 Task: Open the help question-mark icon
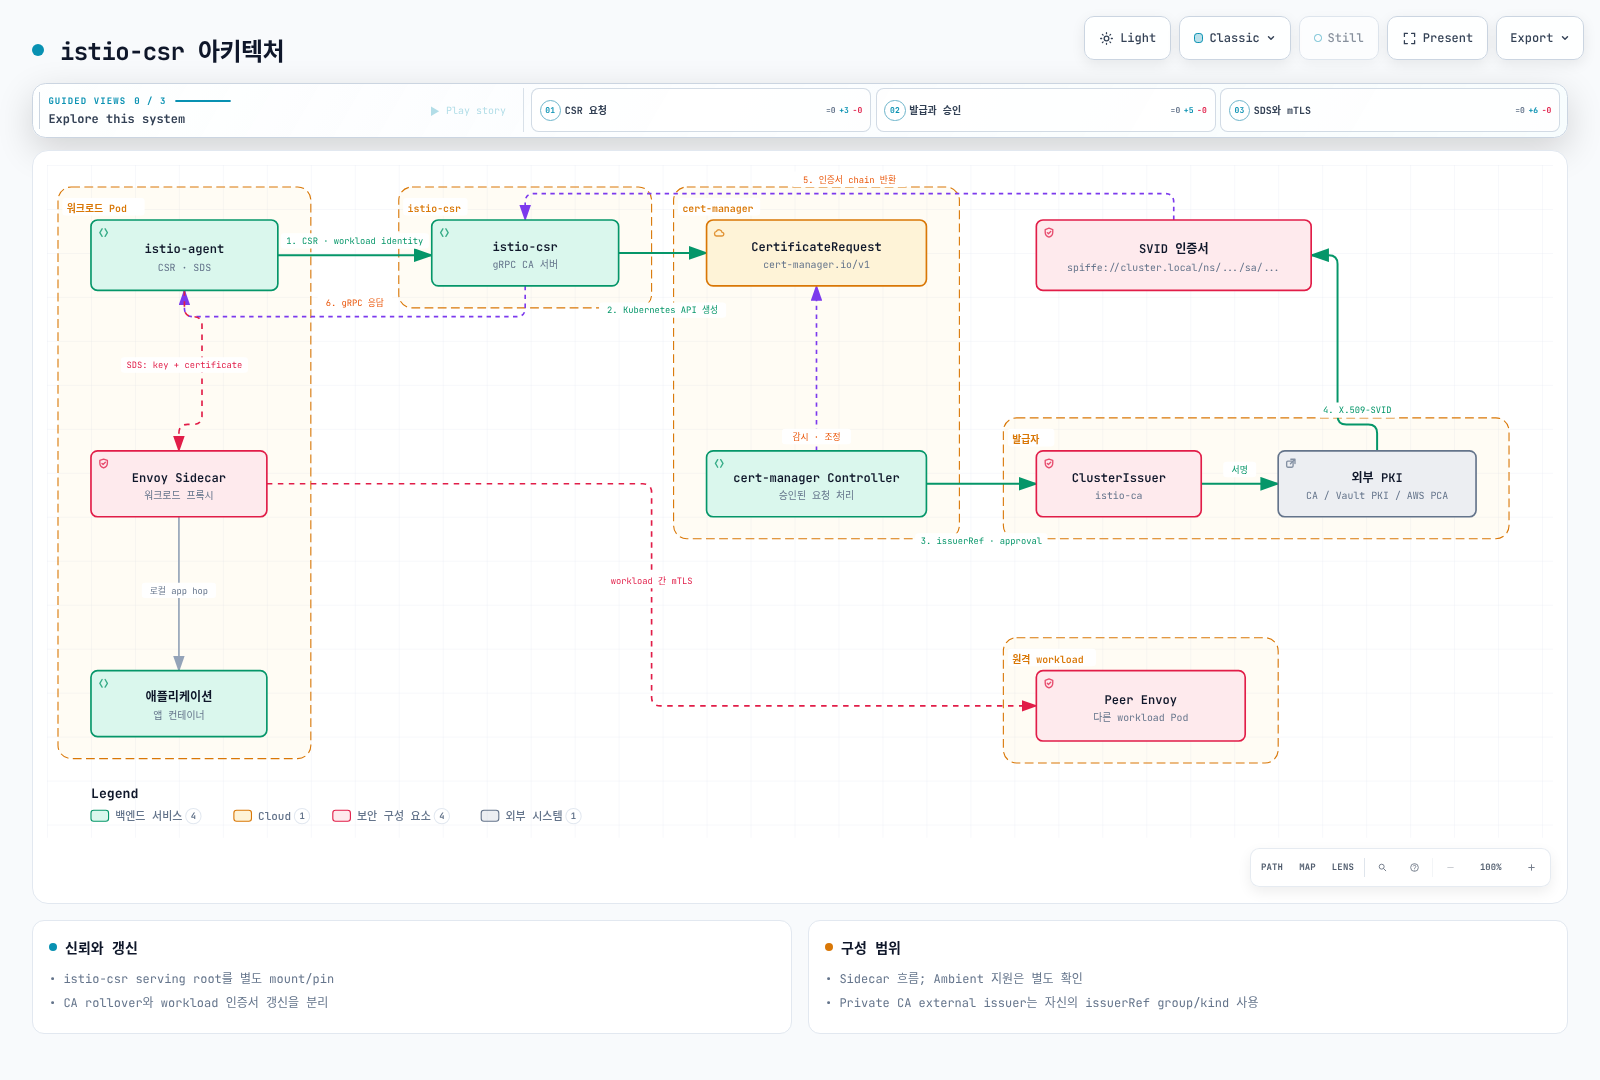(1414, 867)
